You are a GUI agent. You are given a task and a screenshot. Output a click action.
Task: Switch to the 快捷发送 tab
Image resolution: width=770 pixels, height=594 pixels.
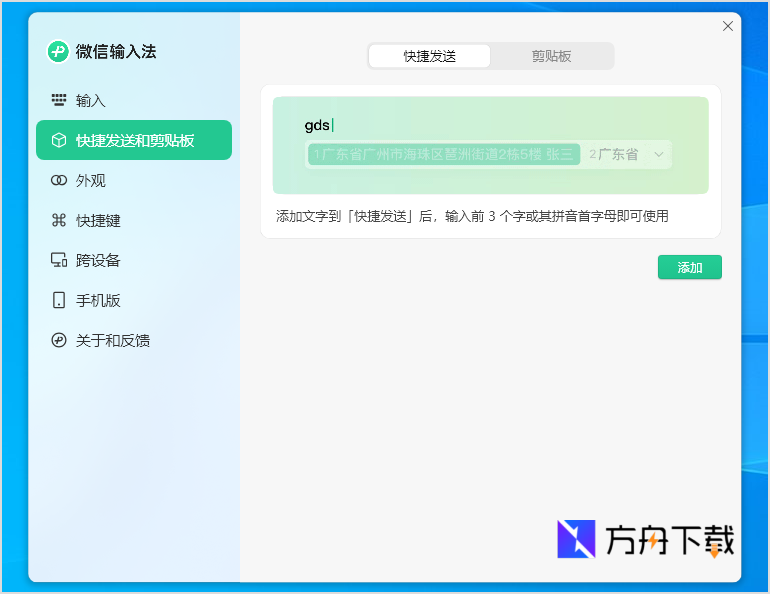430,56
